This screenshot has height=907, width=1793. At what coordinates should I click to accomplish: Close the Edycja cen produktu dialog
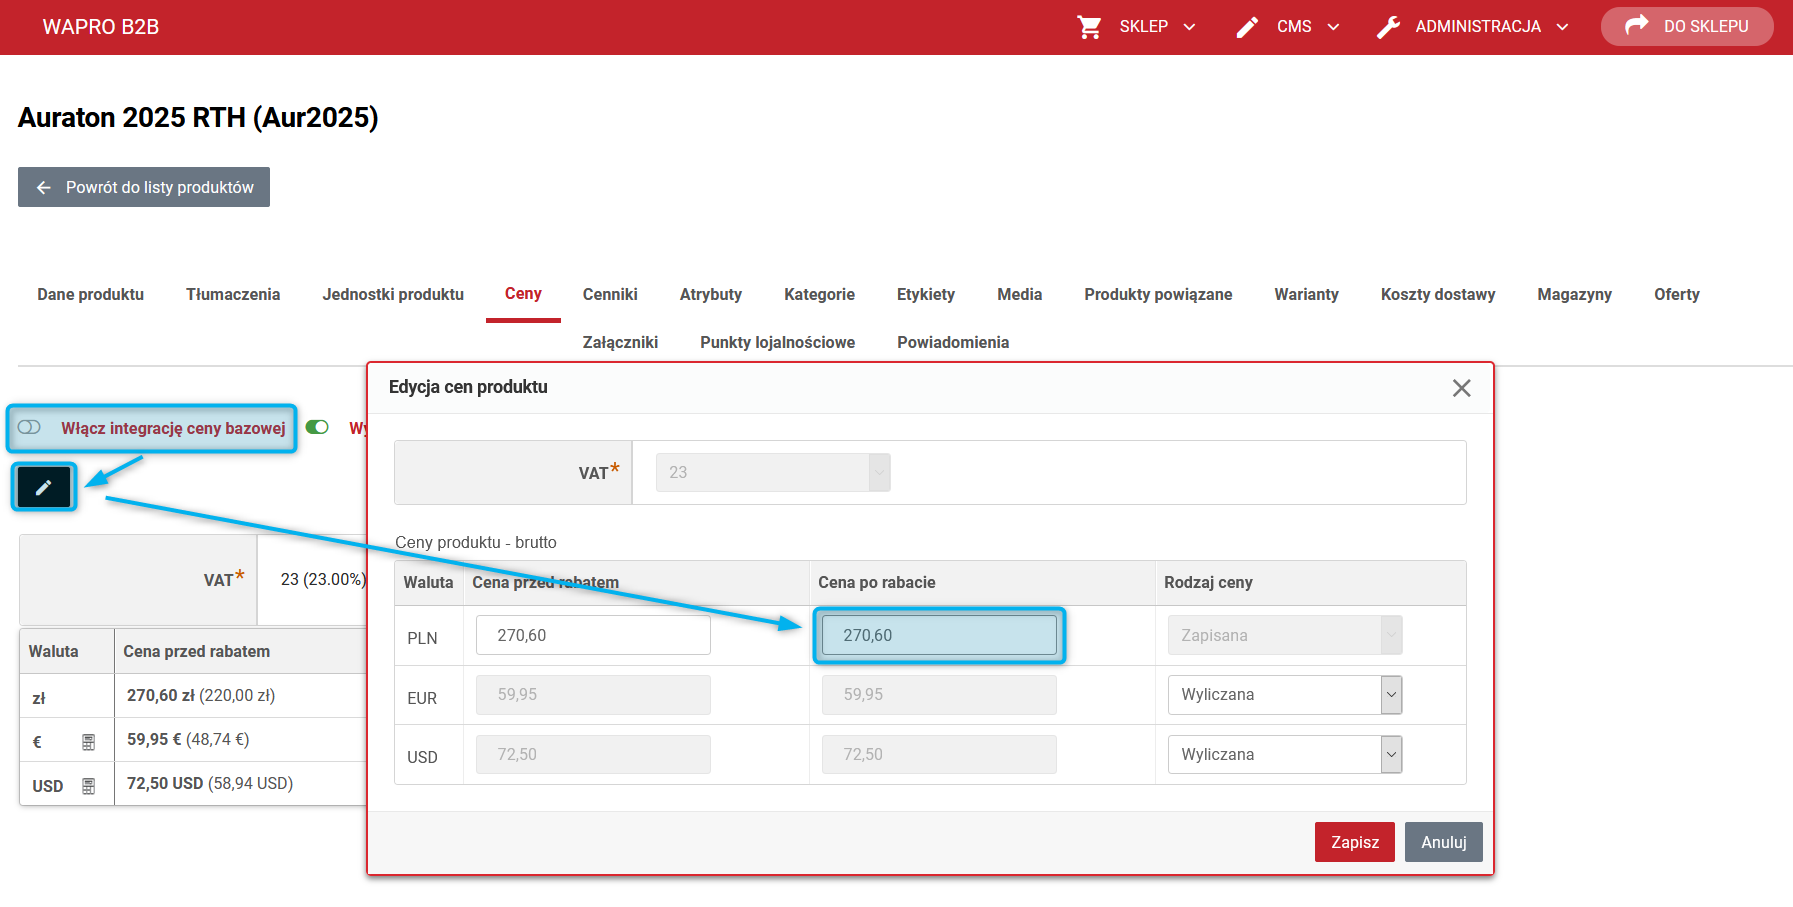point(1461,388)
